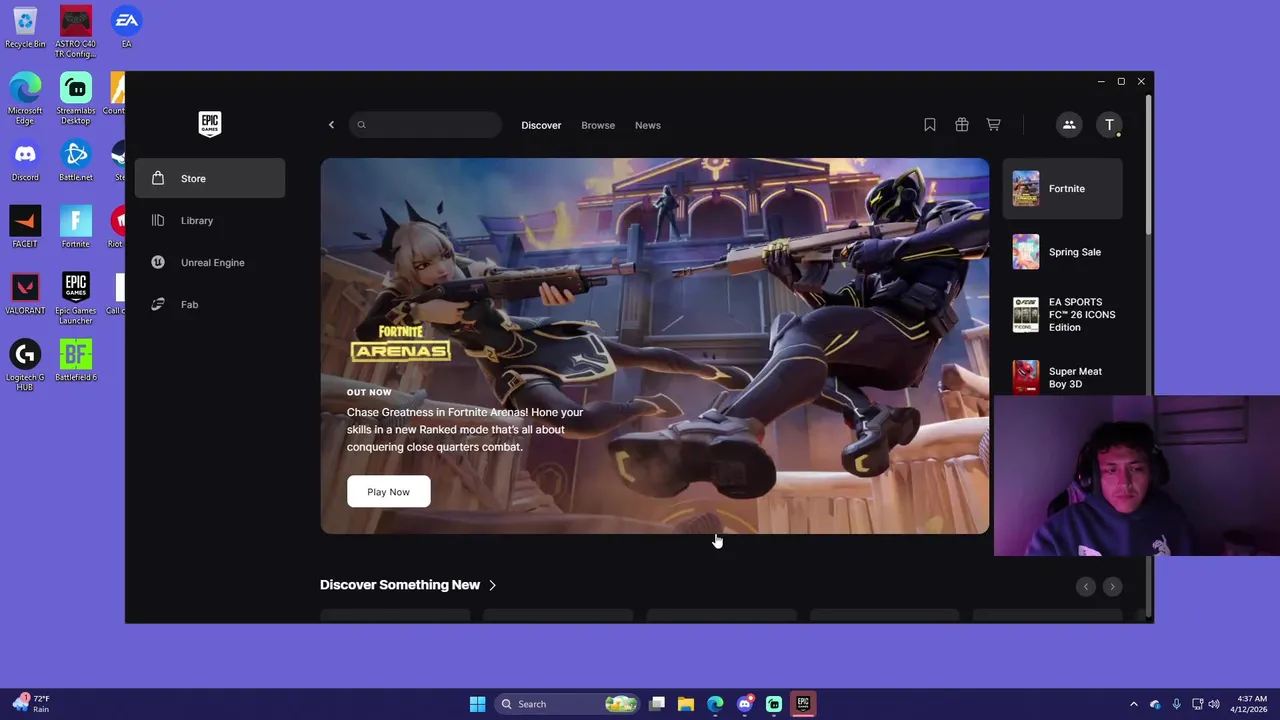Open the account profile T avatar
Screen dimensions: 1280x720
[1109, 125]
